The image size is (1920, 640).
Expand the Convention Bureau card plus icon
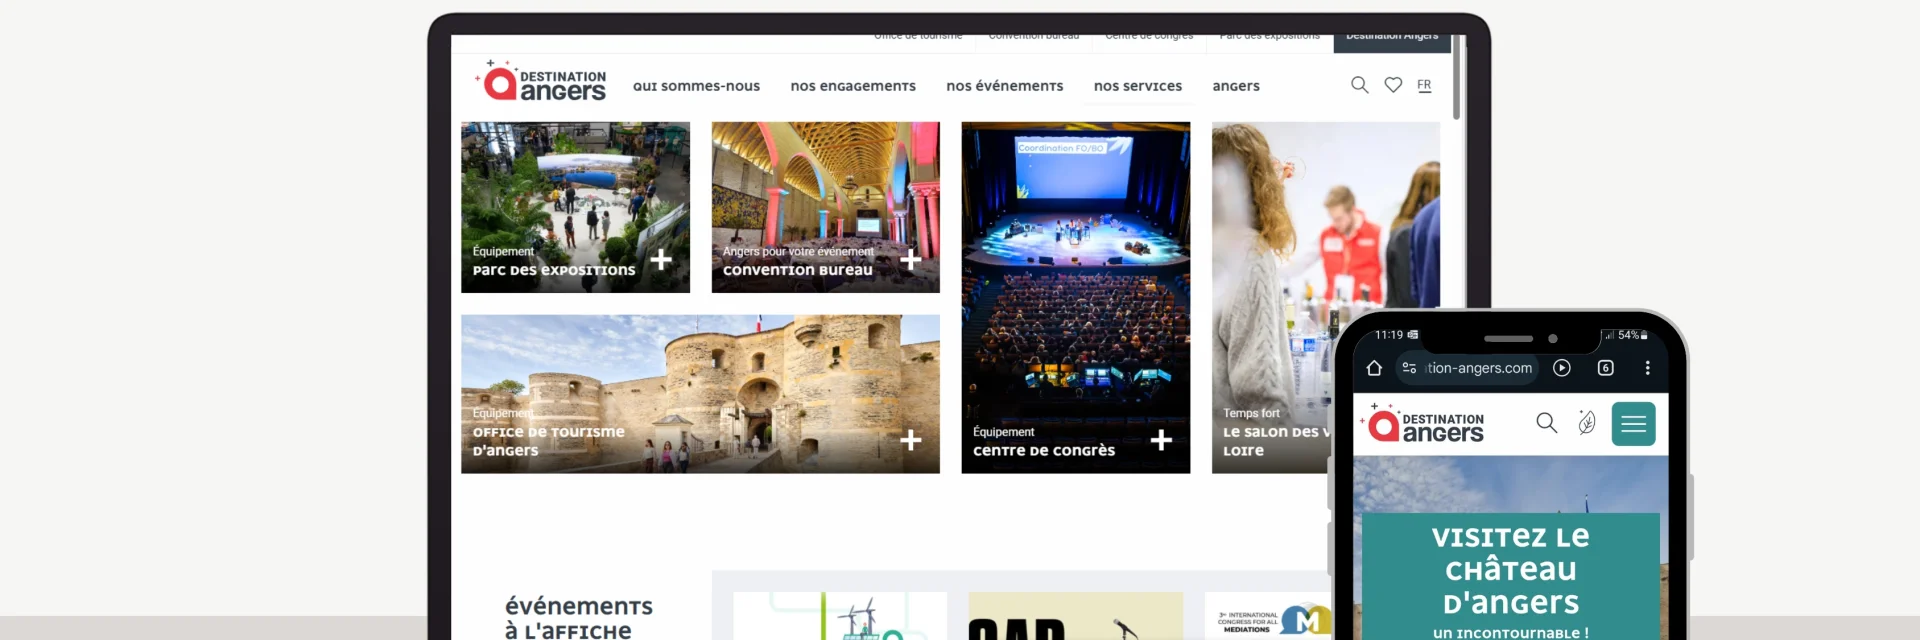[x=911, y=260]
